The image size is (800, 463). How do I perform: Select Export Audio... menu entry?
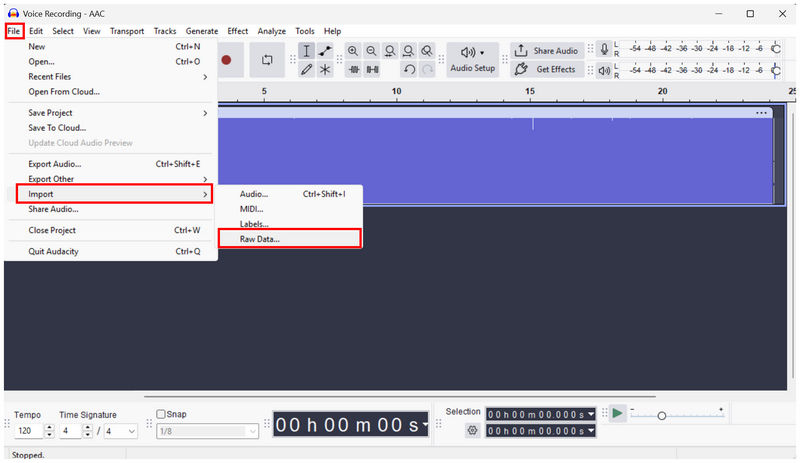point(113,164)
